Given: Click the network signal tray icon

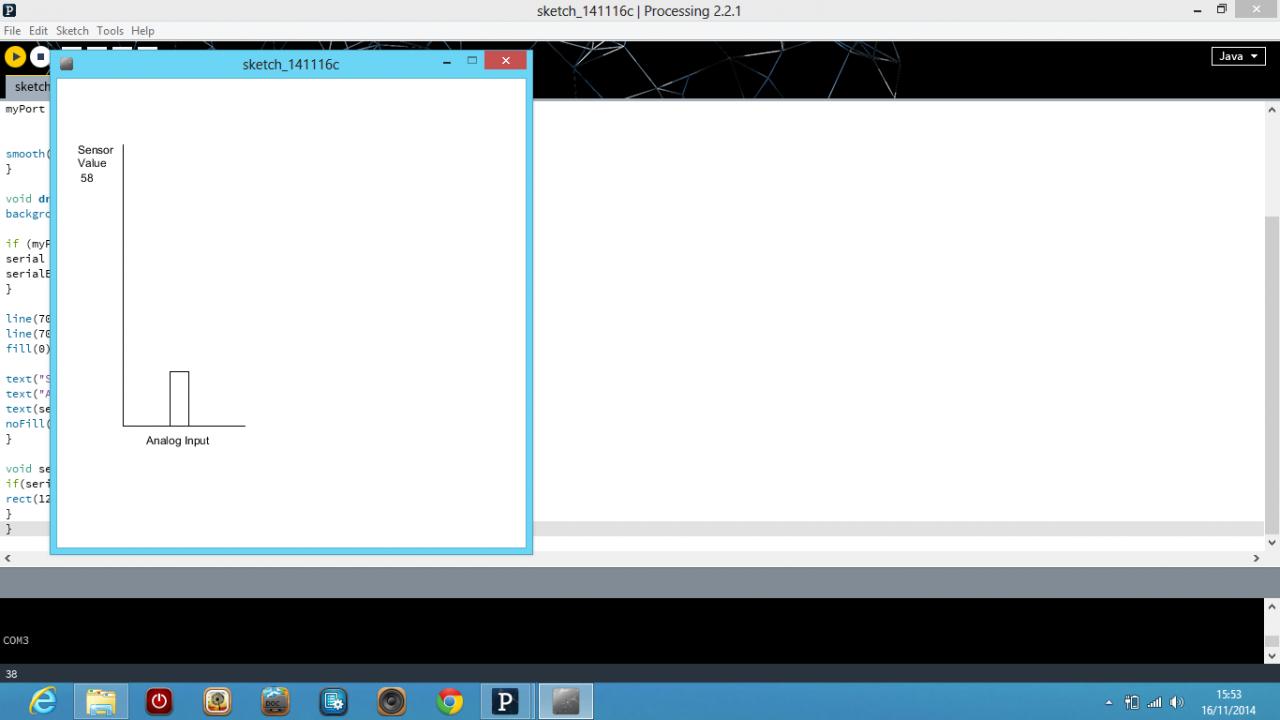Looking at the screenshot, I should 1154,703.
